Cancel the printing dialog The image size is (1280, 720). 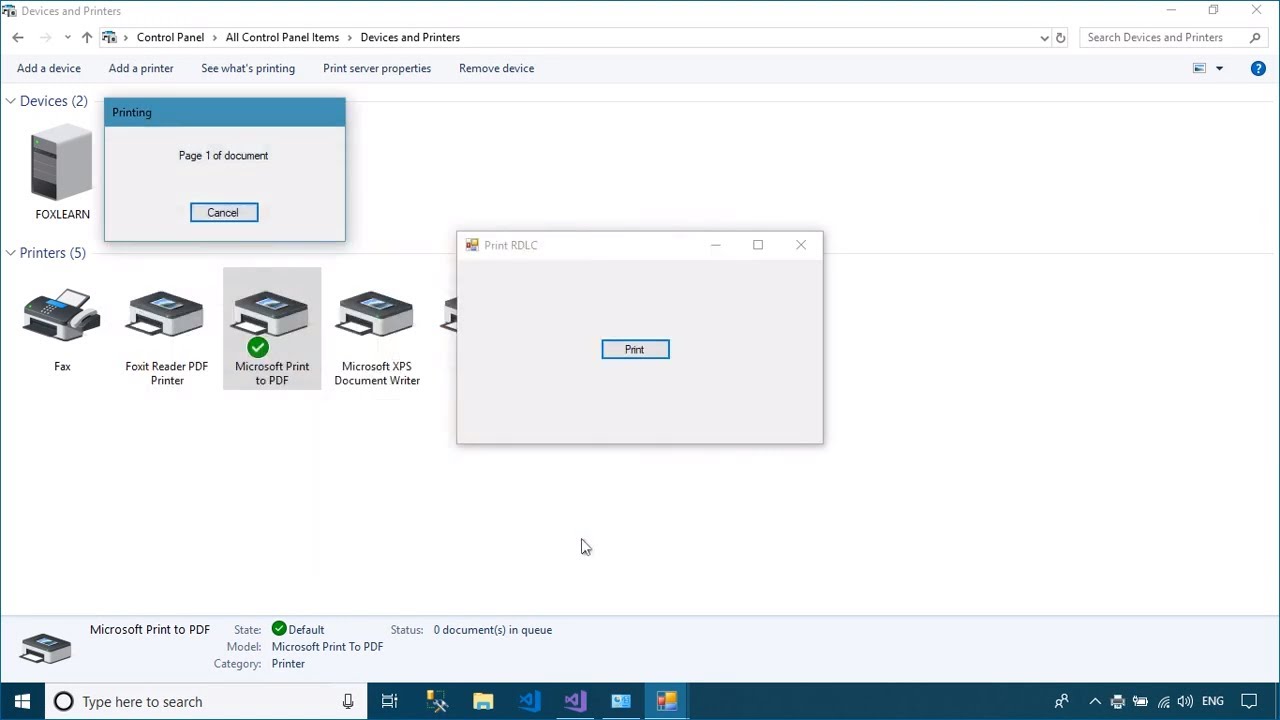click(224, 212)
